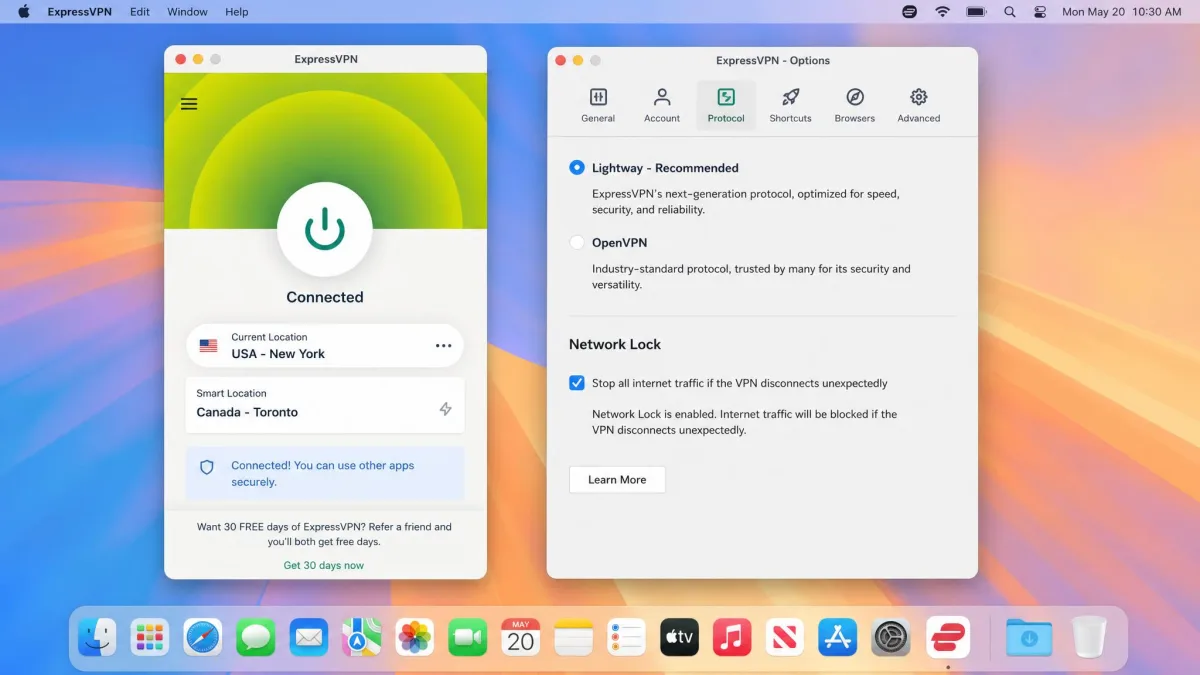Viewport: 1200px width, 675px height.
Task: Open the Current Location USA - New York selector
Action: (x=325, y=346)
